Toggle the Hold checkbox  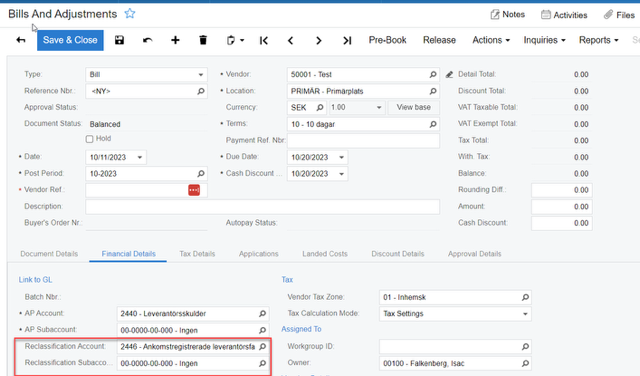[x=89, y=139]
